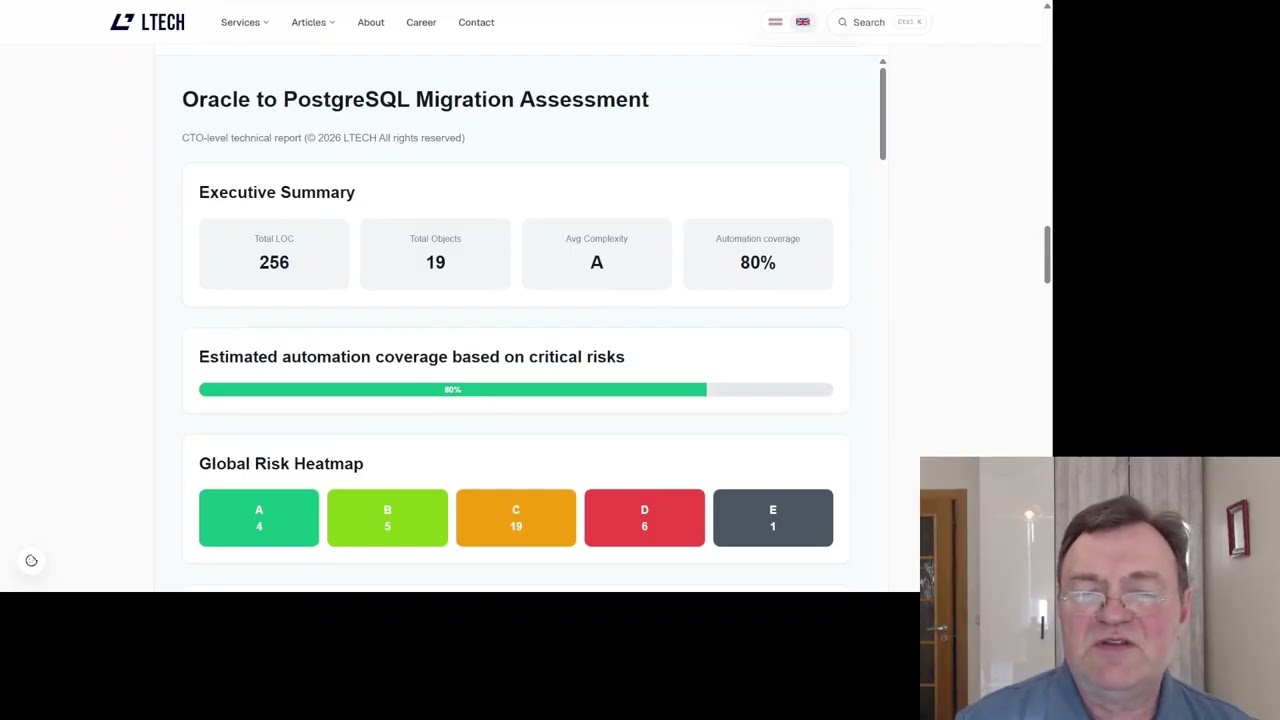Viewport: 1280px width, 720px height.
Task: Click the Oracle to PostgreSQL Migration Assessment heading
Action: coord(415,99)
